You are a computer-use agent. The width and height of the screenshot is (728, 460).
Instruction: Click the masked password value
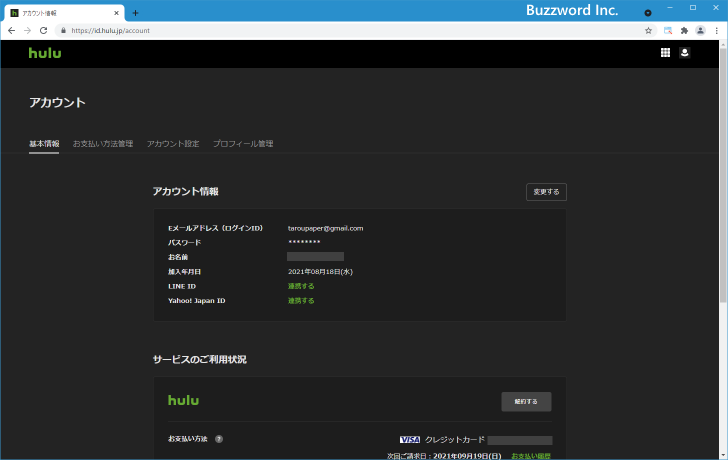coord(304,243)
